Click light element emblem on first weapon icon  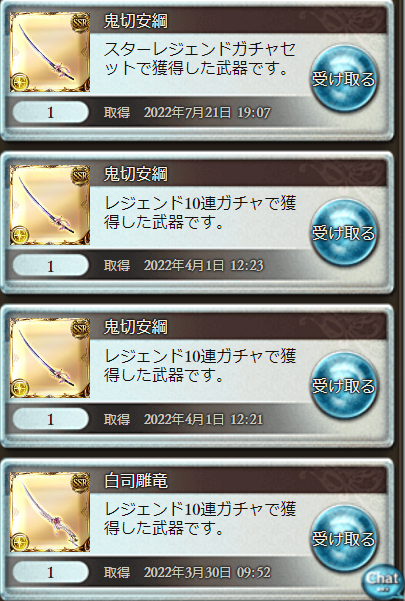coord(20,82)
